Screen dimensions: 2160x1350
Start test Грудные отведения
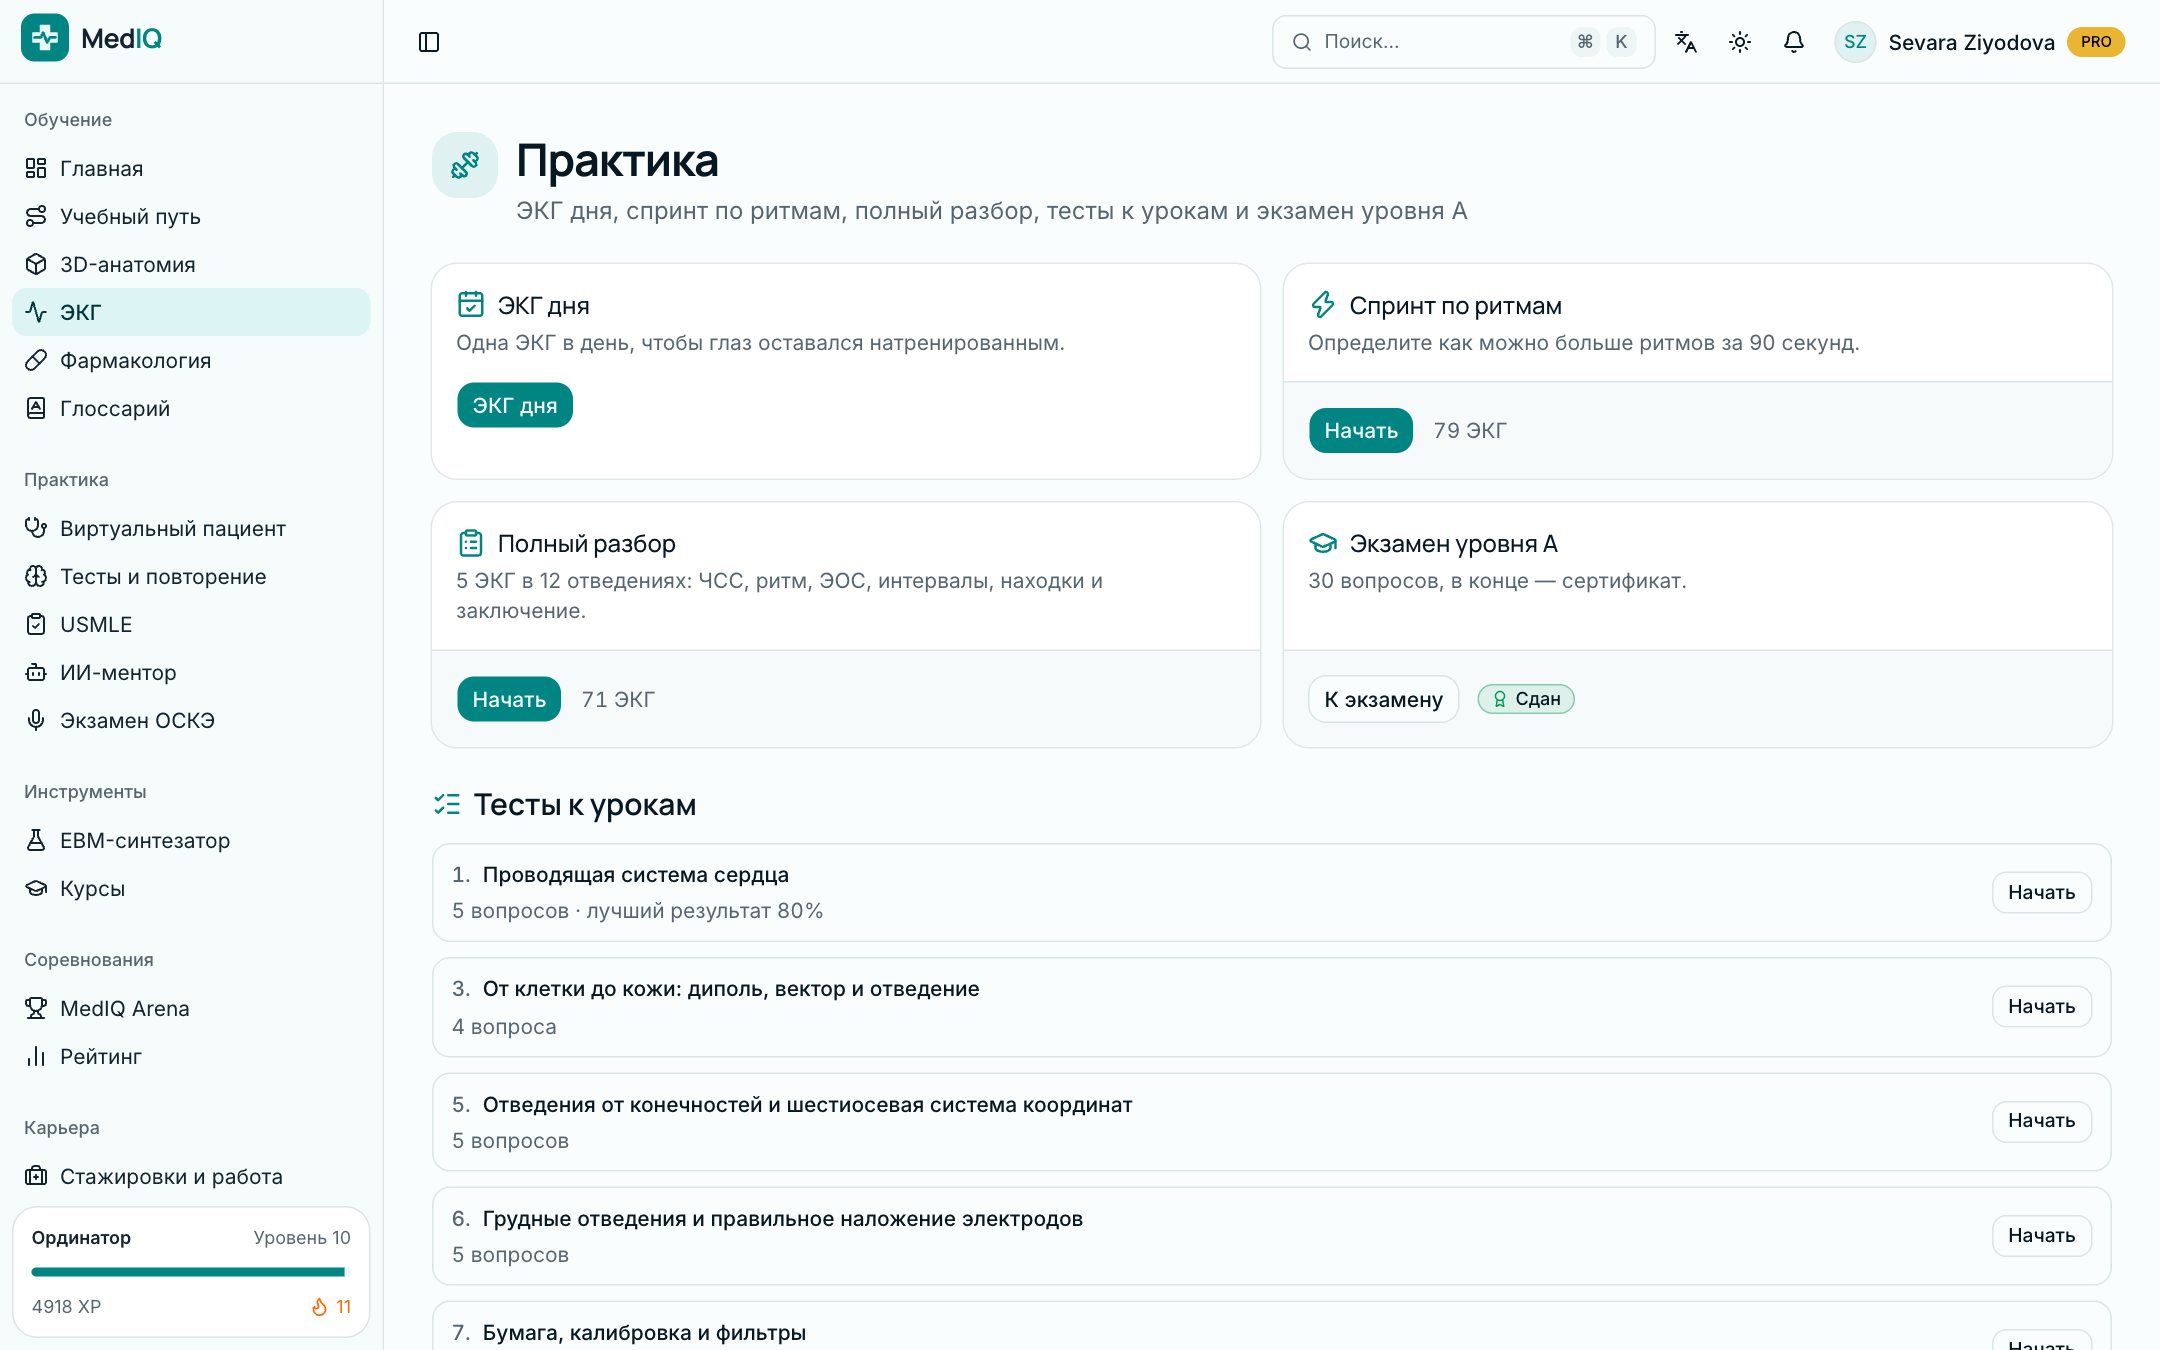2041,1235
